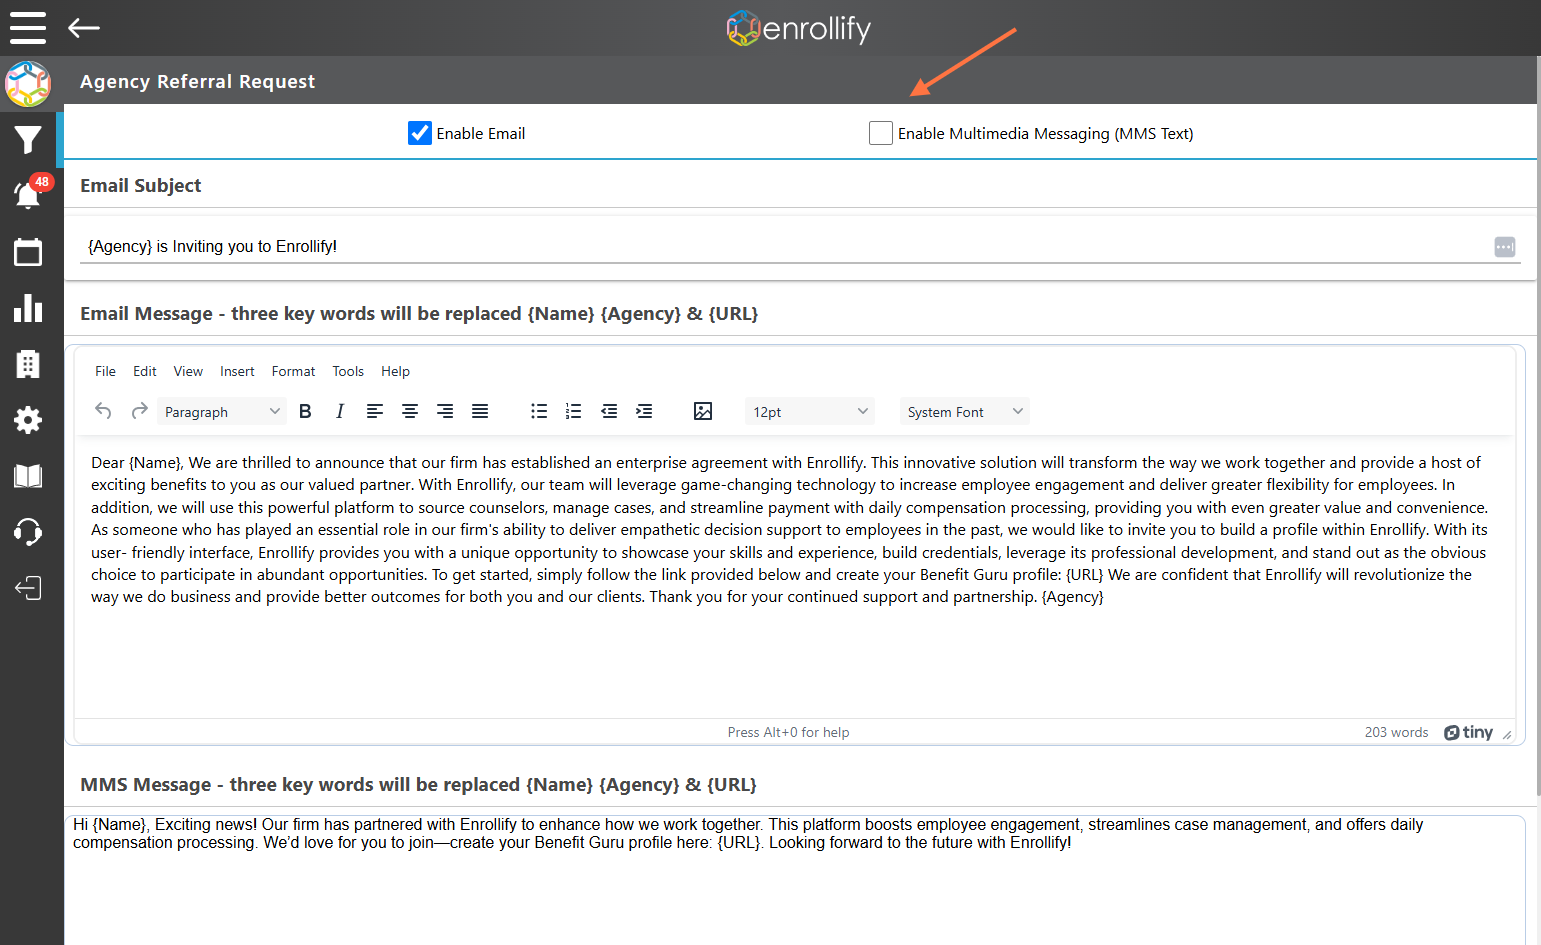Decrease paragraph indent
This screenshot has height=945, width=1541.
(609, 411)
